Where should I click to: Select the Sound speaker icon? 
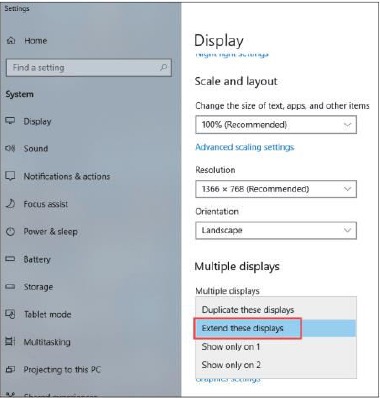(10, 148)
